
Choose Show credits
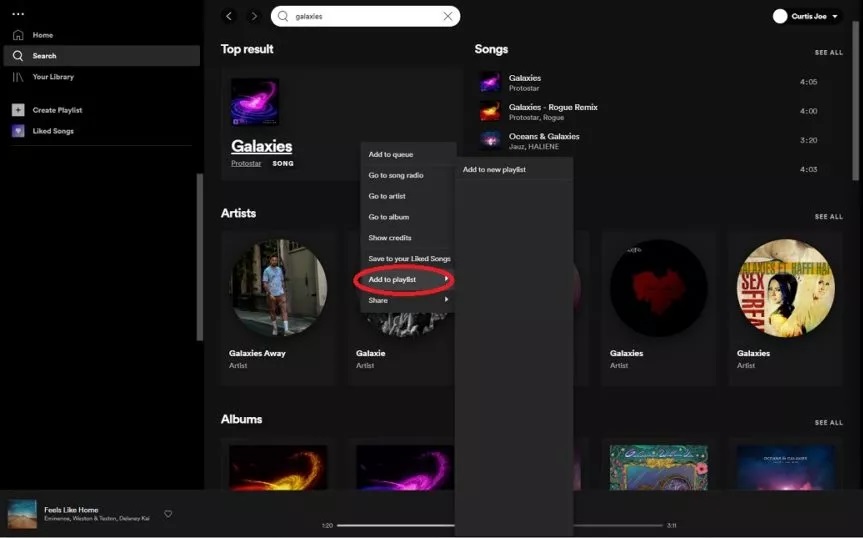[x=408, y=238]
